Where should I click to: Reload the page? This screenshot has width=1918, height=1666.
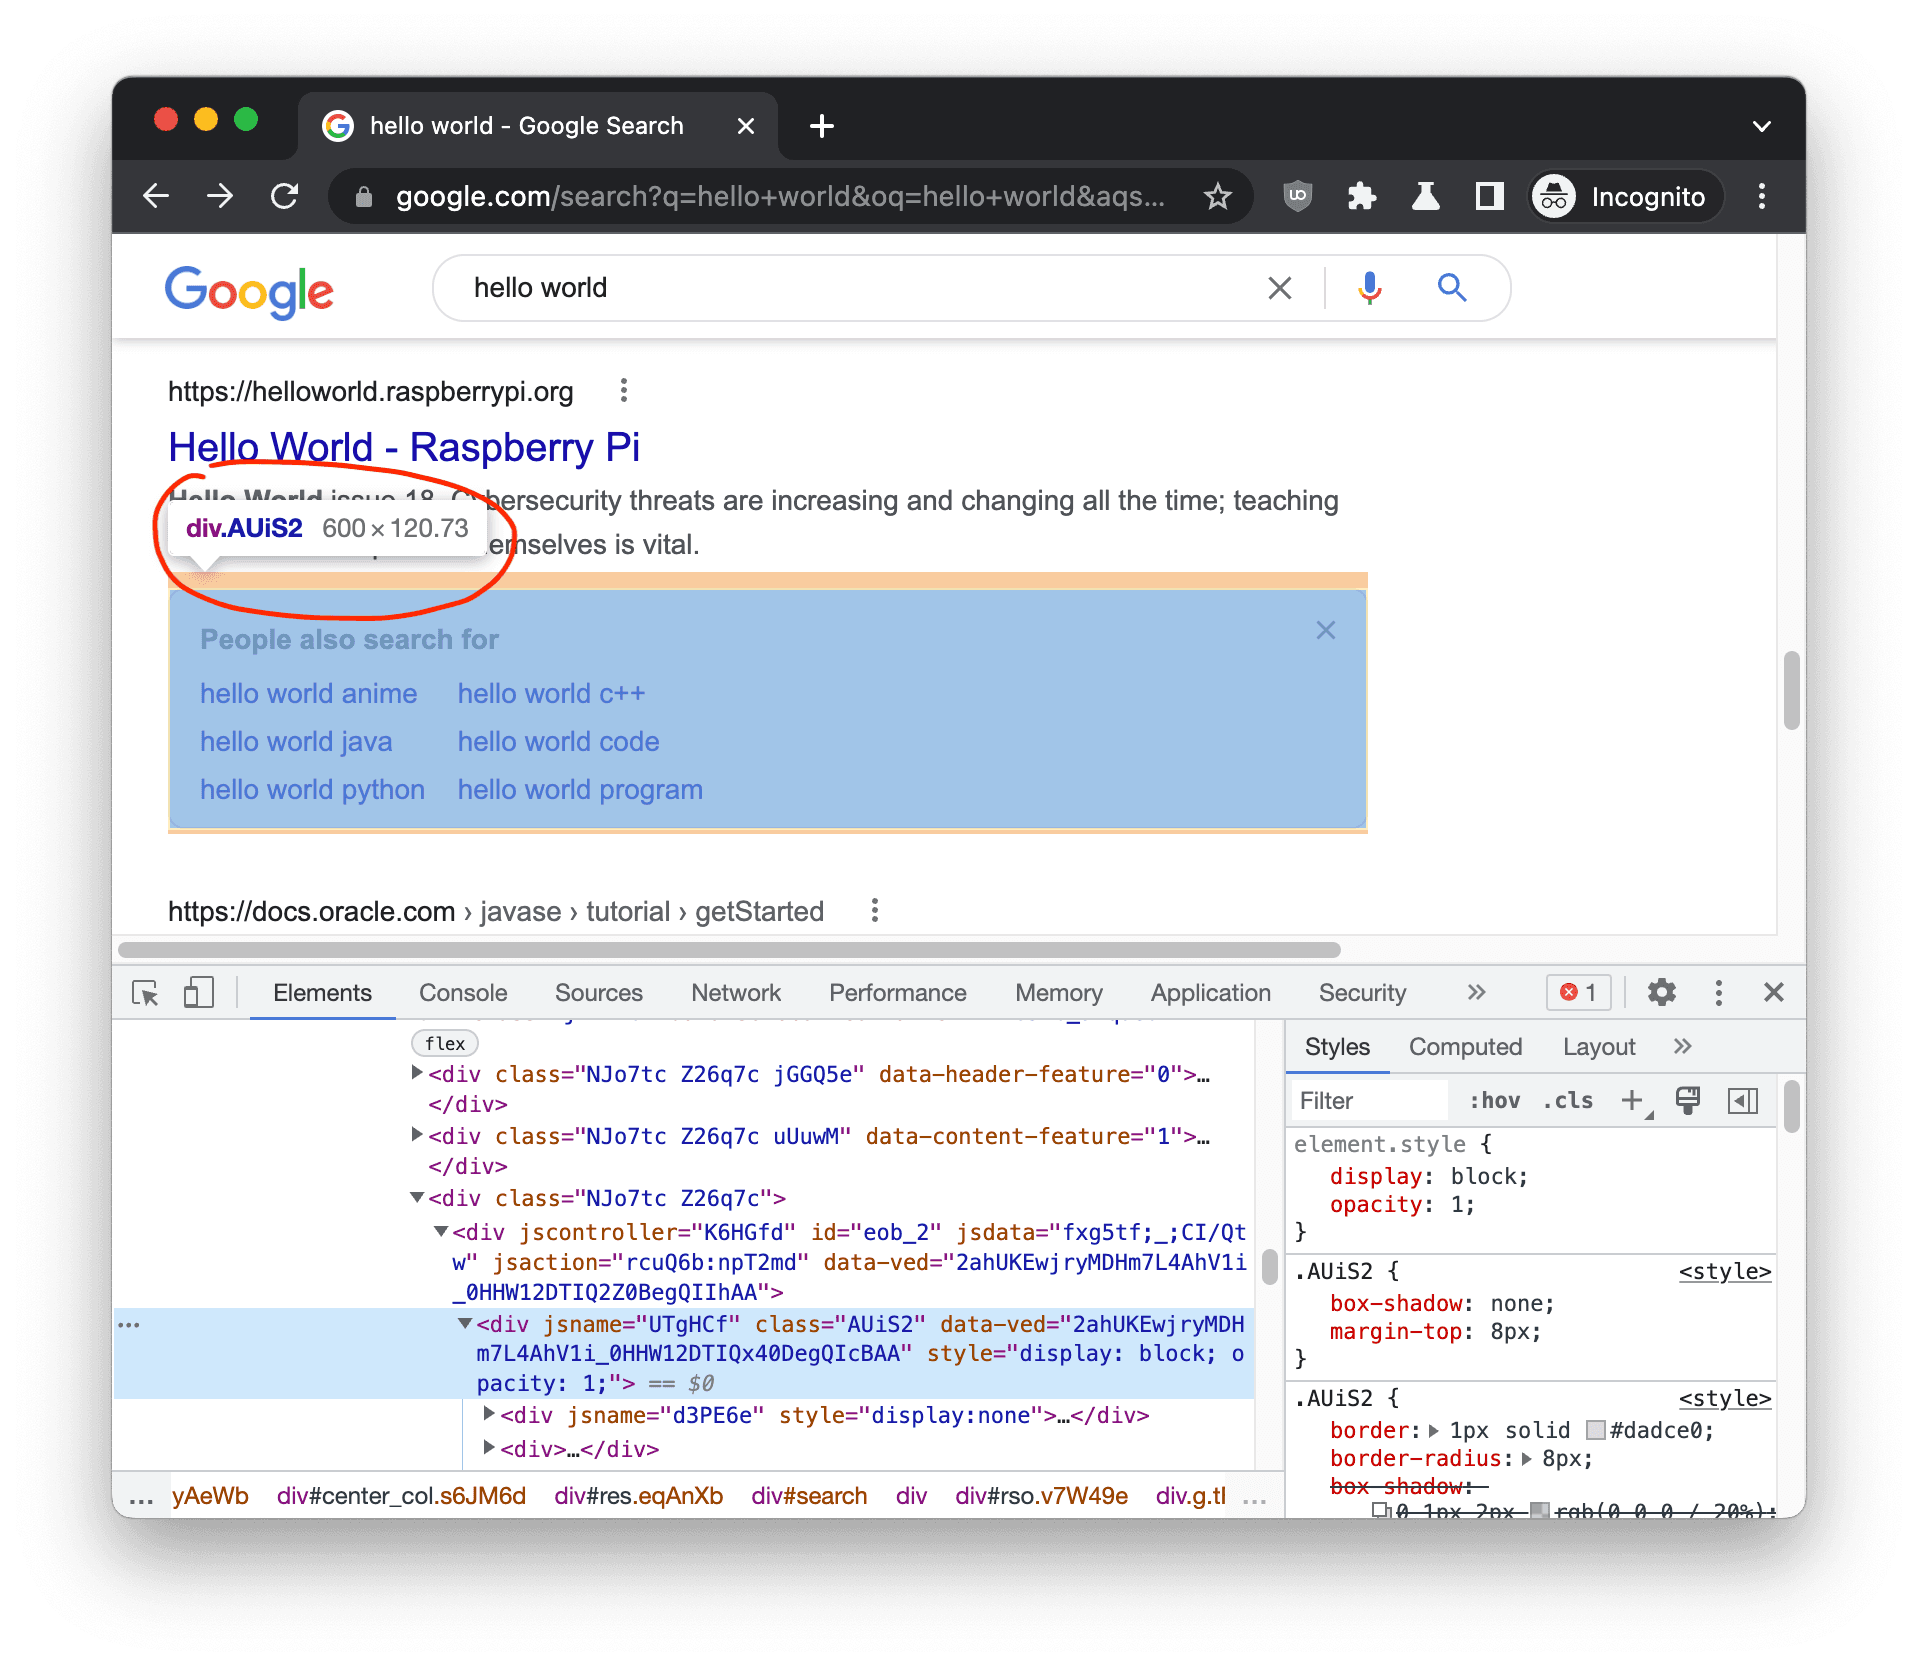point(285,196)
